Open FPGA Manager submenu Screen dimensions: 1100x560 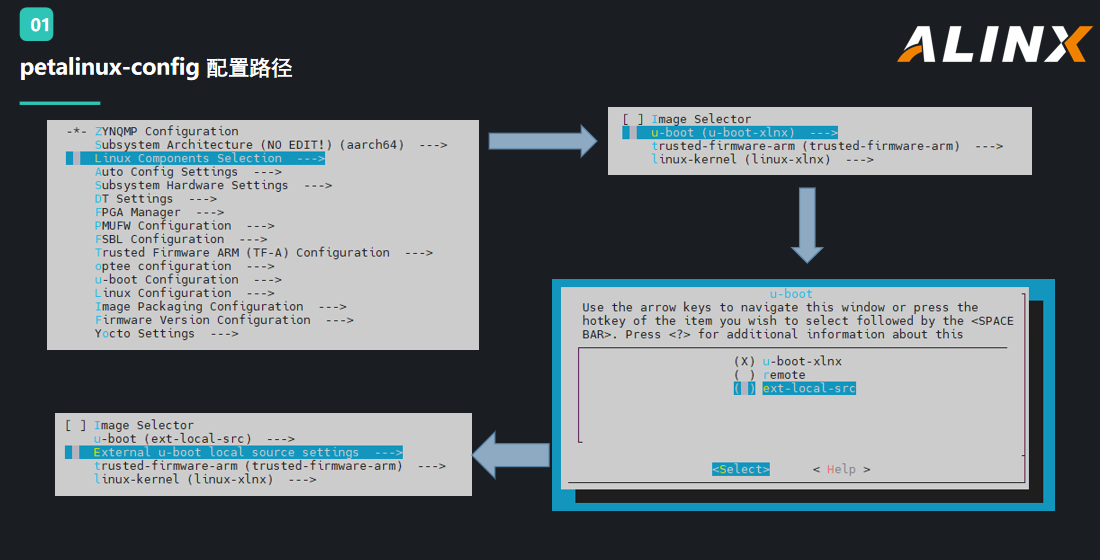(x=159, y=212)
